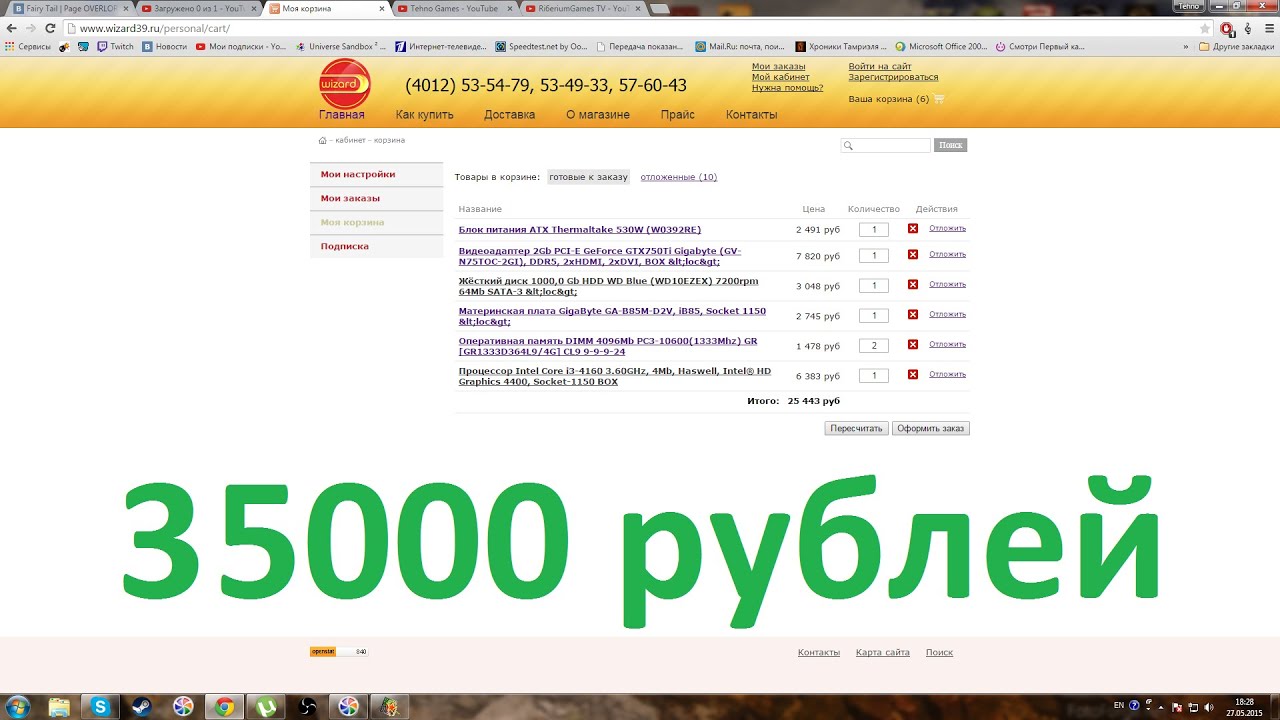Click the quantity field for the Thermaltake power supply

click(873, 230)
